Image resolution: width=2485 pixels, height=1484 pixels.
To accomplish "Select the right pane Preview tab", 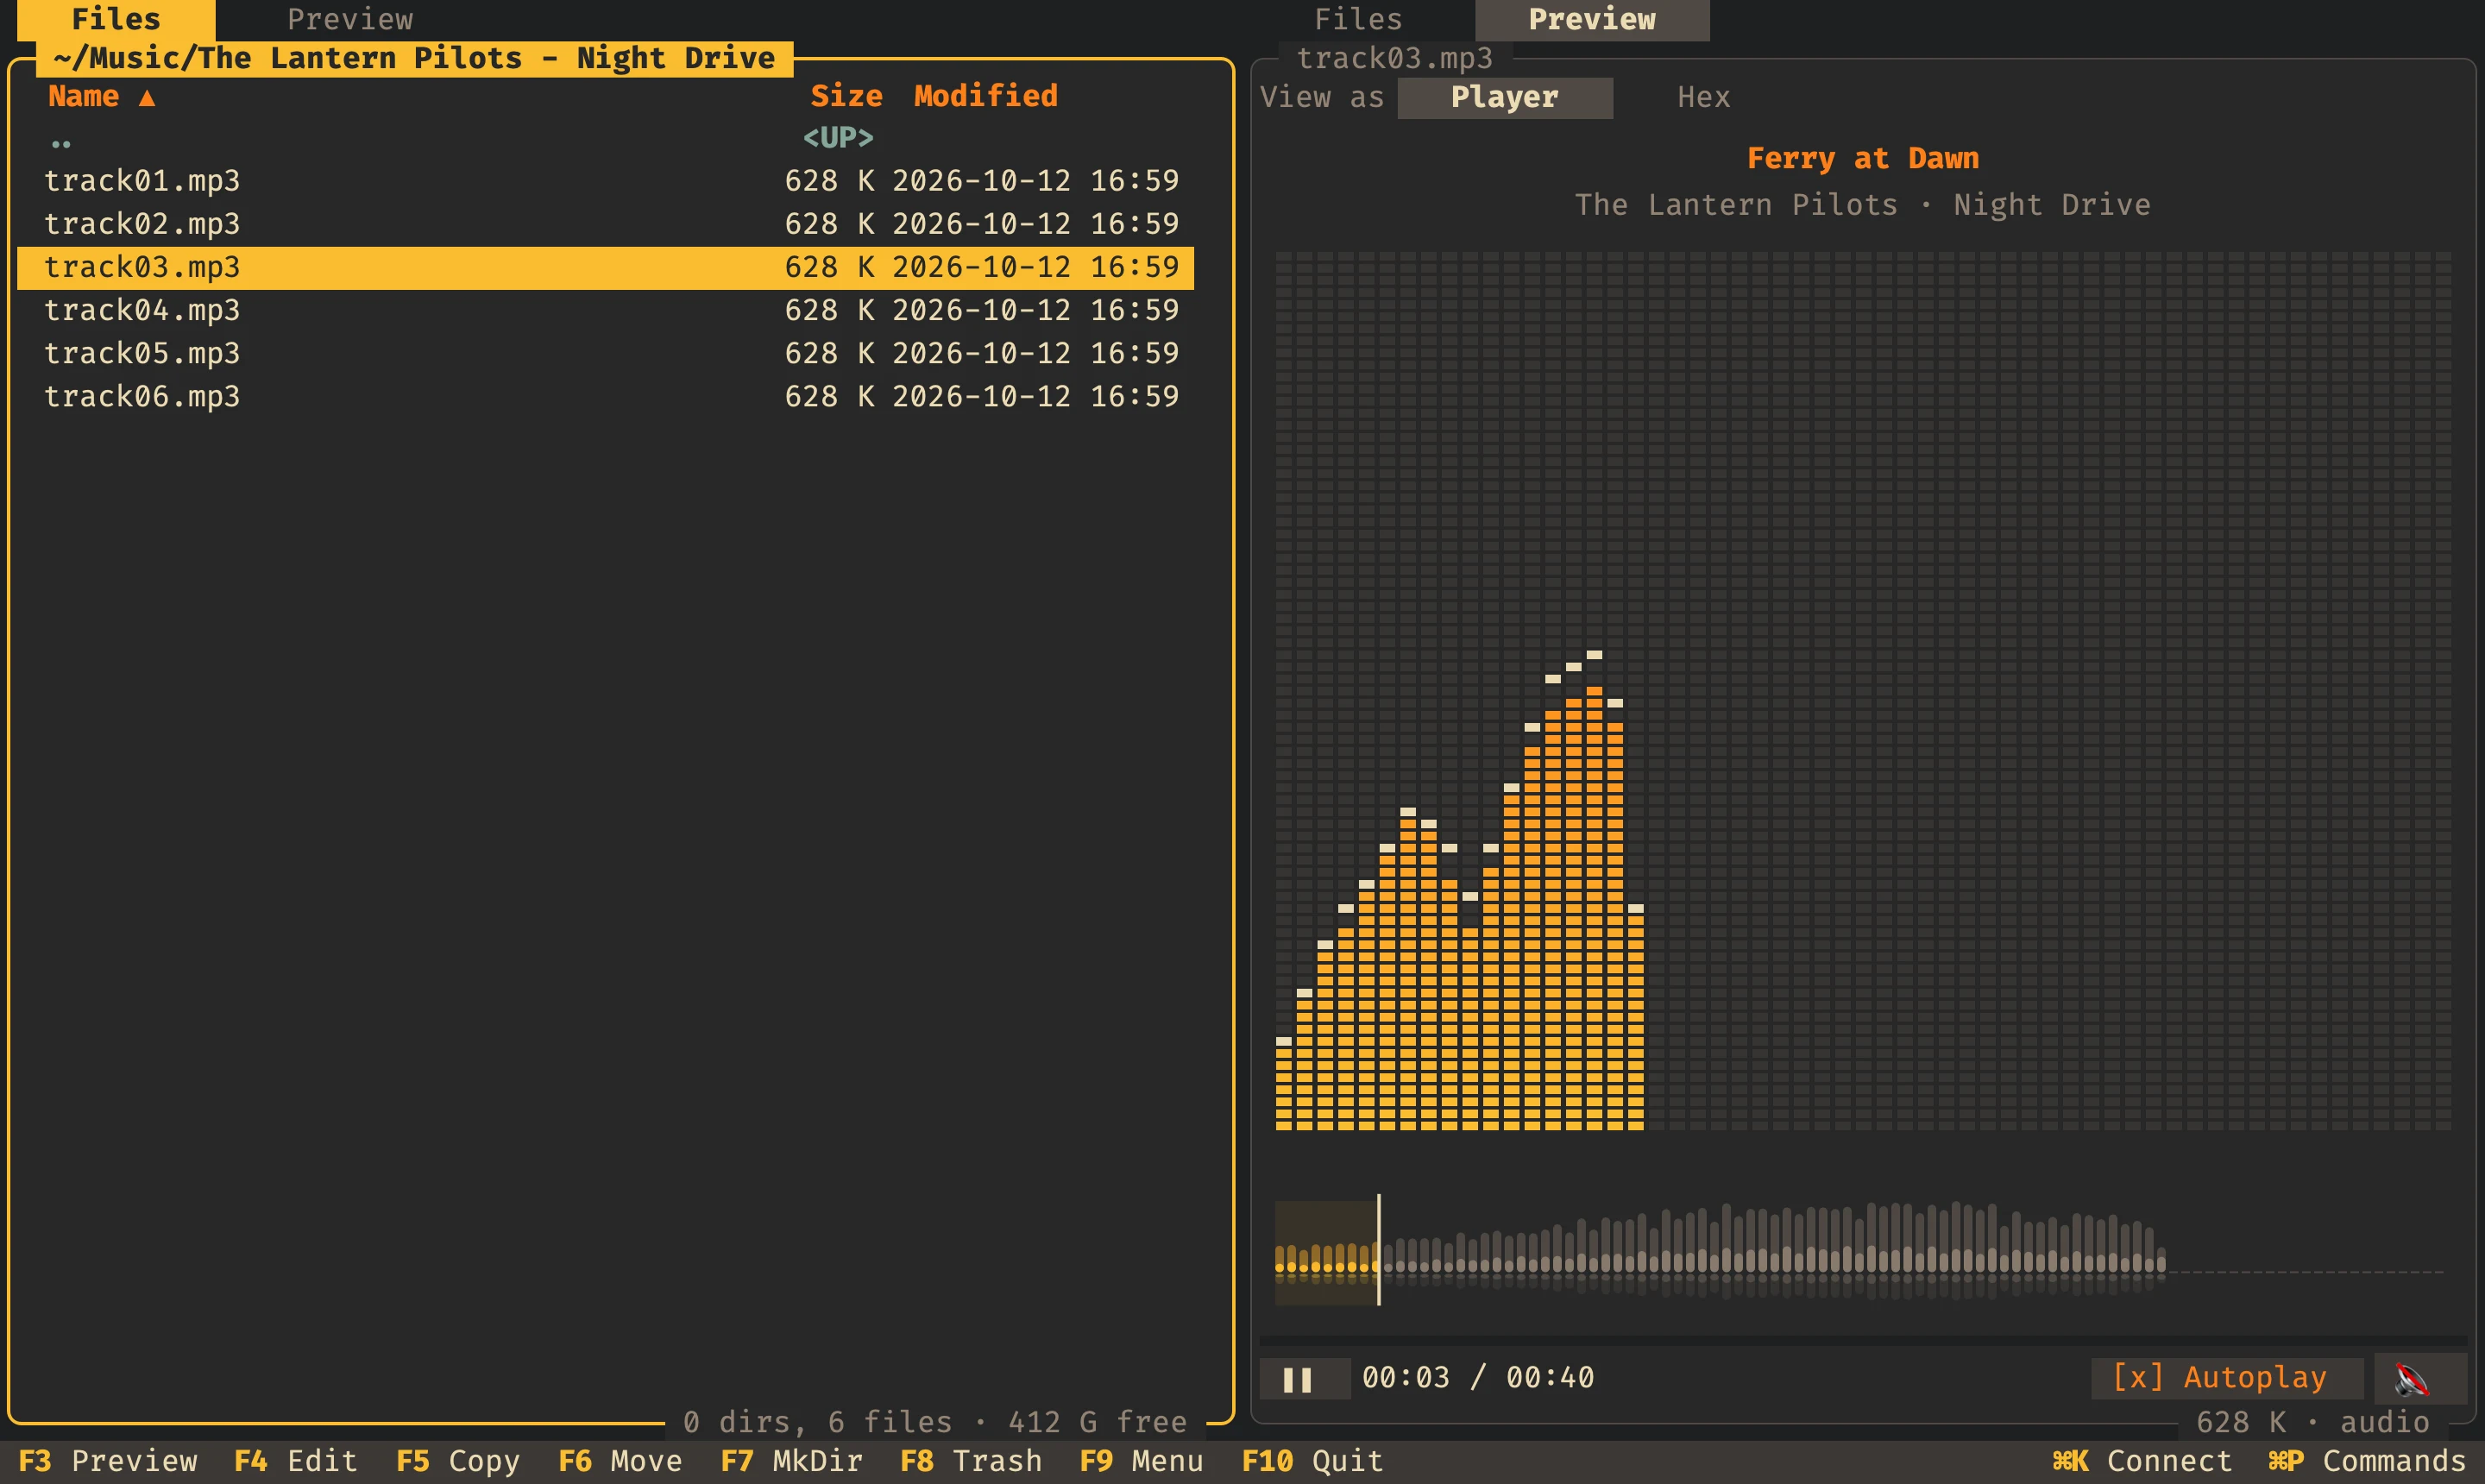I will pos(1592,20).
